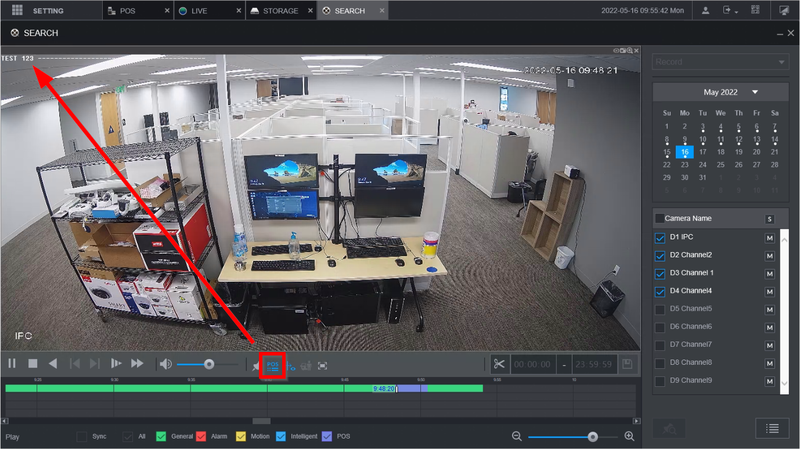Enable the Sync checkbox
800x449 pixels.
pos(82,437)
